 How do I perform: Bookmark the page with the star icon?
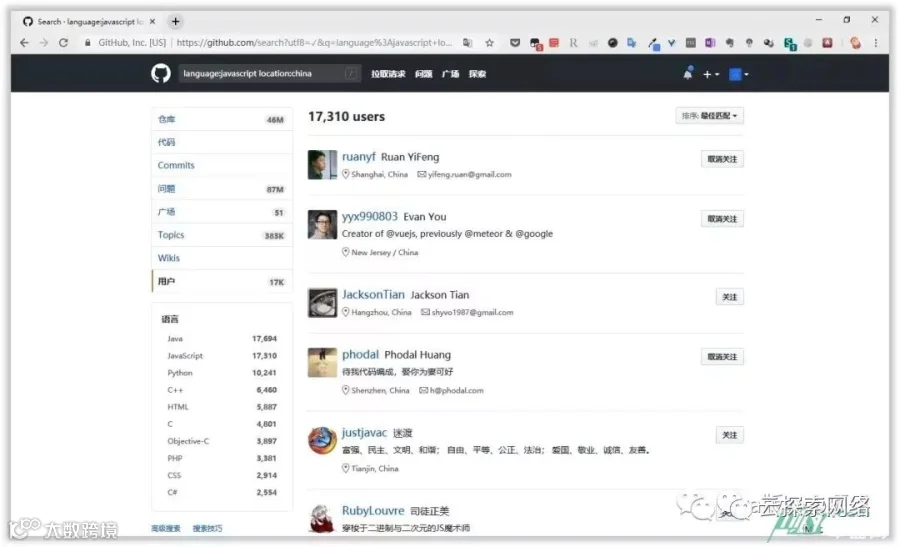[490, 42]
